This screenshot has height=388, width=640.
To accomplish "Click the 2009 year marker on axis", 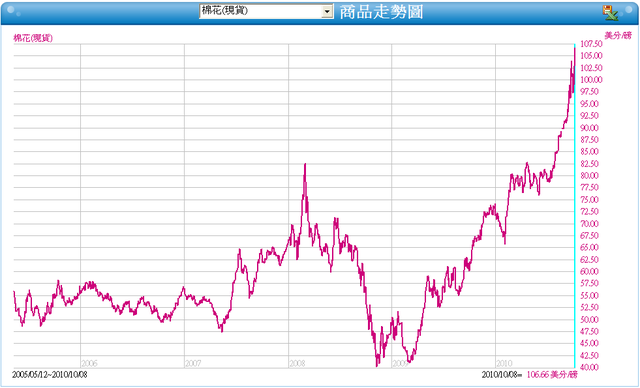I will tap(400, 363).
